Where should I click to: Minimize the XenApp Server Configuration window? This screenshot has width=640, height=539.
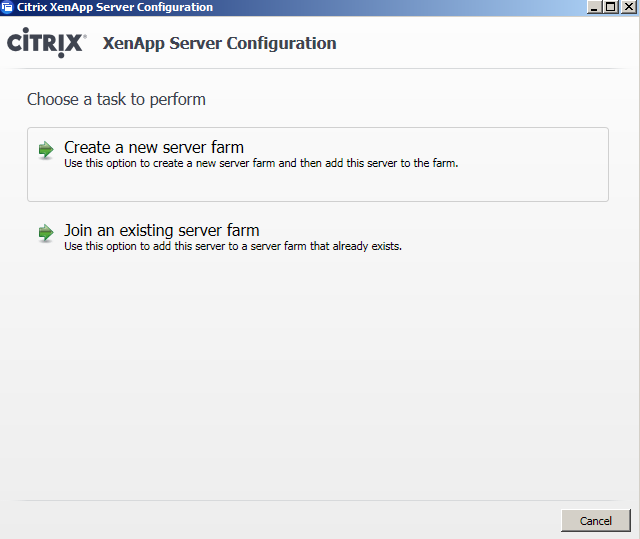(x=594, y=7)
